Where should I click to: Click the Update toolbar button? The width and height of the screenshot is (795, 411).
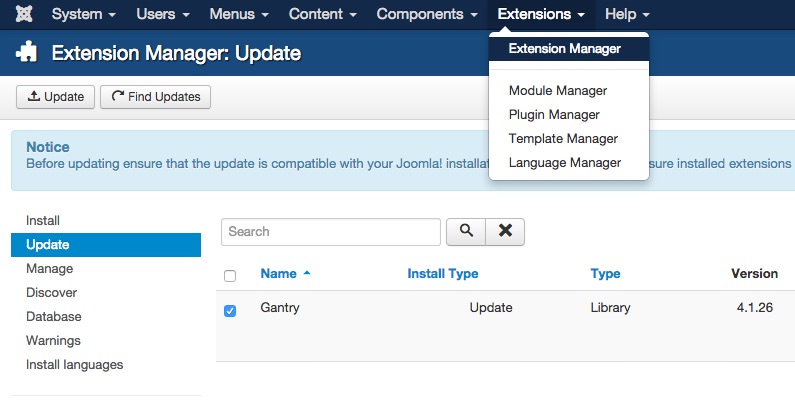[x=56, y=97]
